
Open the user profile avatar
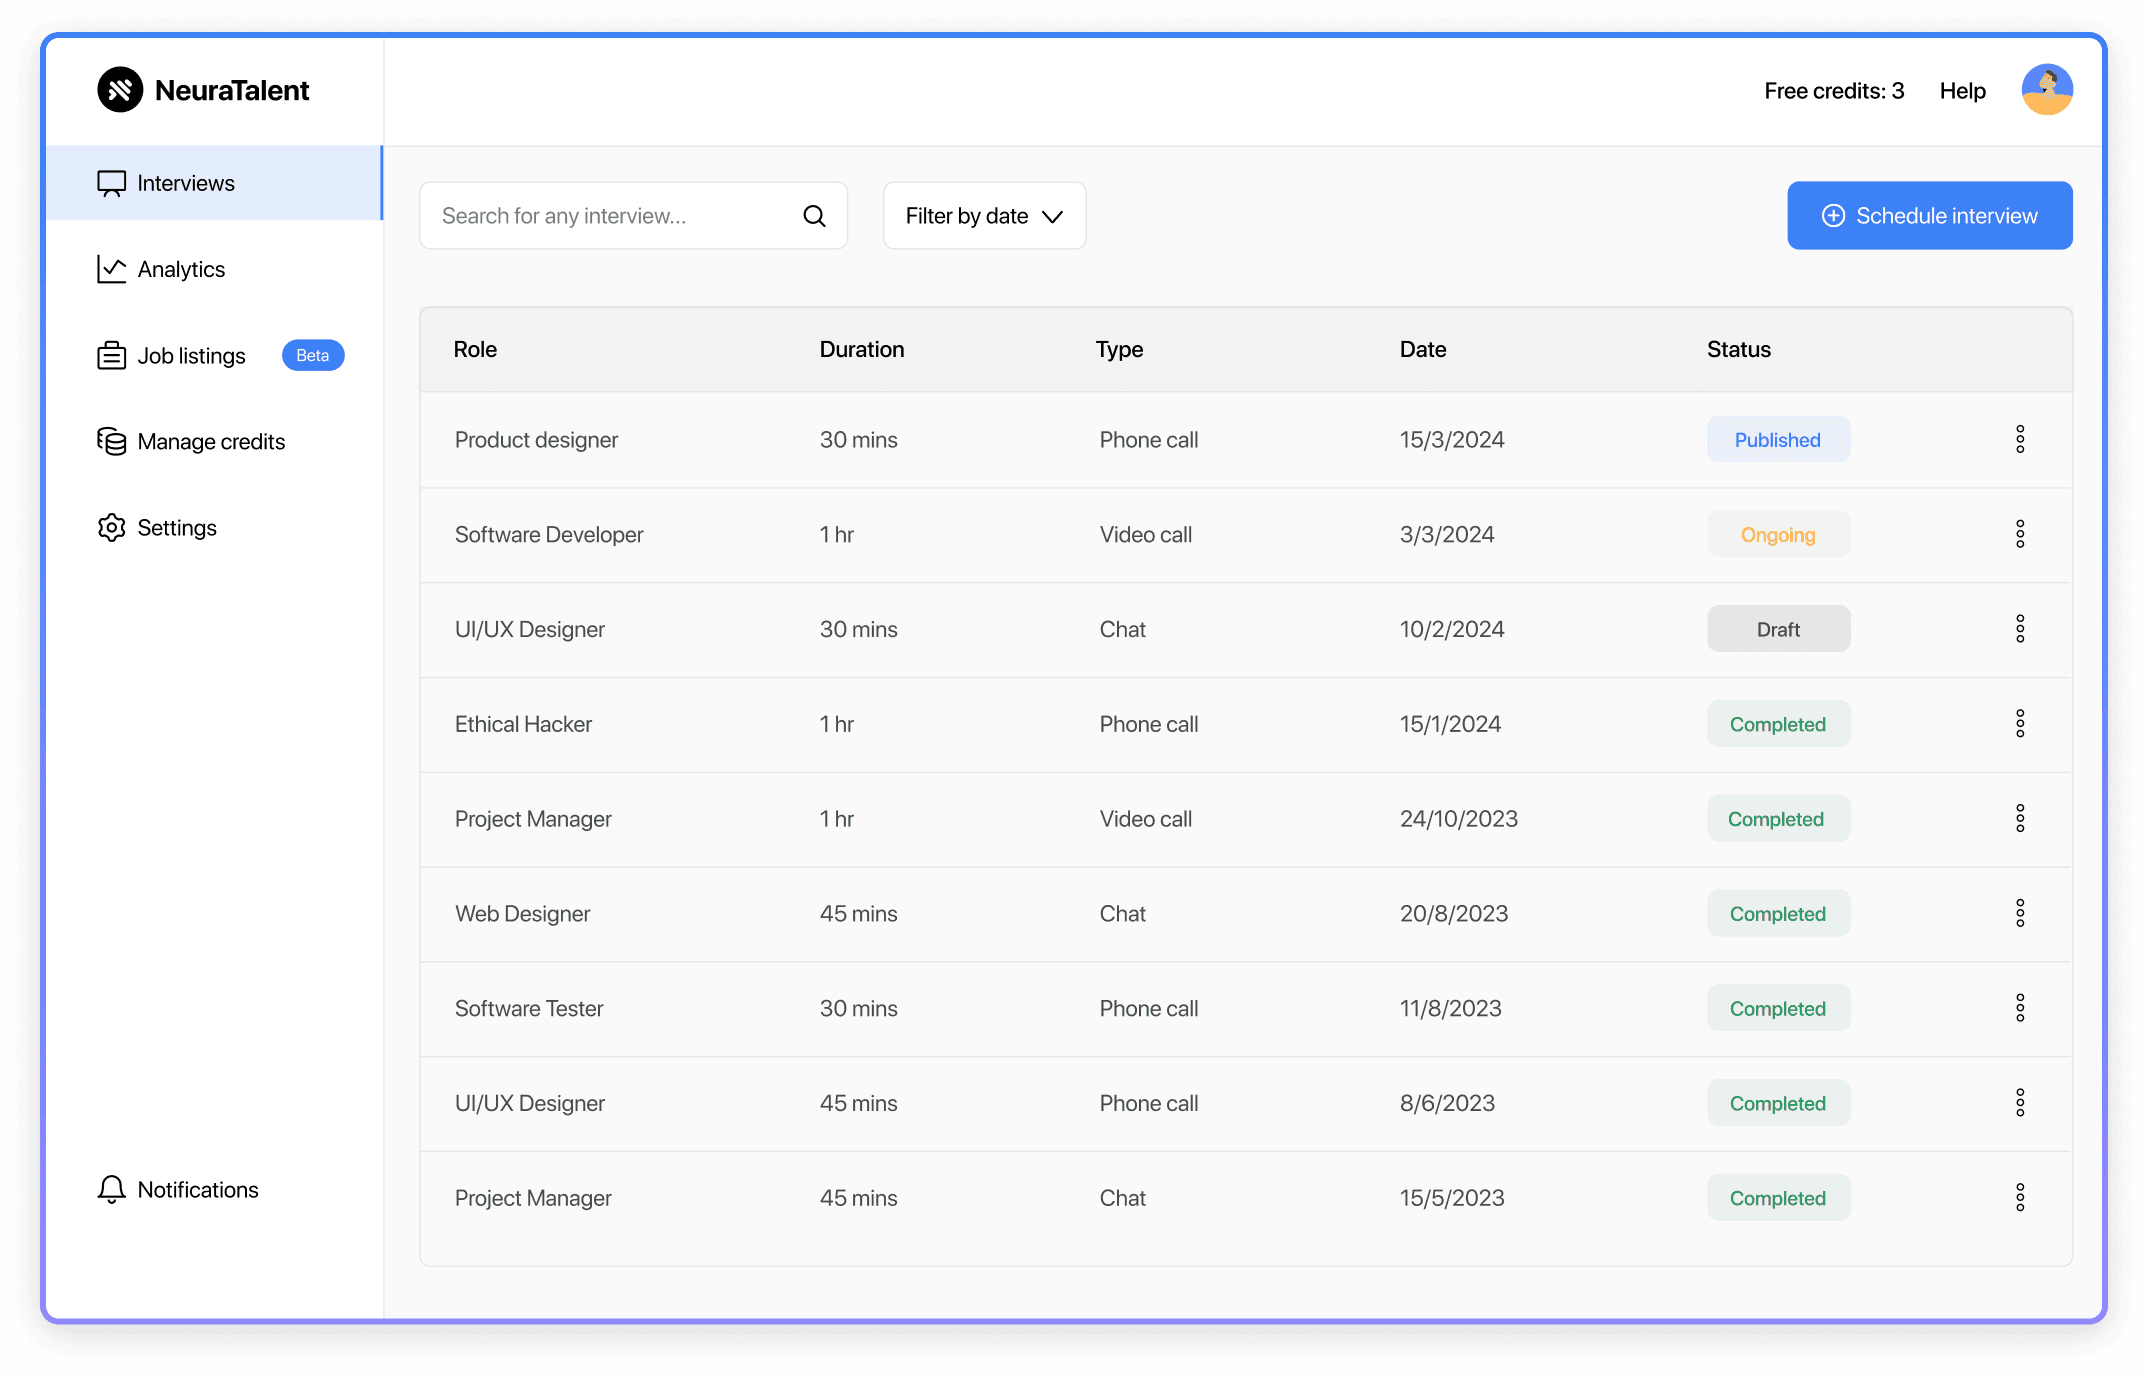pyautogui.click(x=2046, y=90)
